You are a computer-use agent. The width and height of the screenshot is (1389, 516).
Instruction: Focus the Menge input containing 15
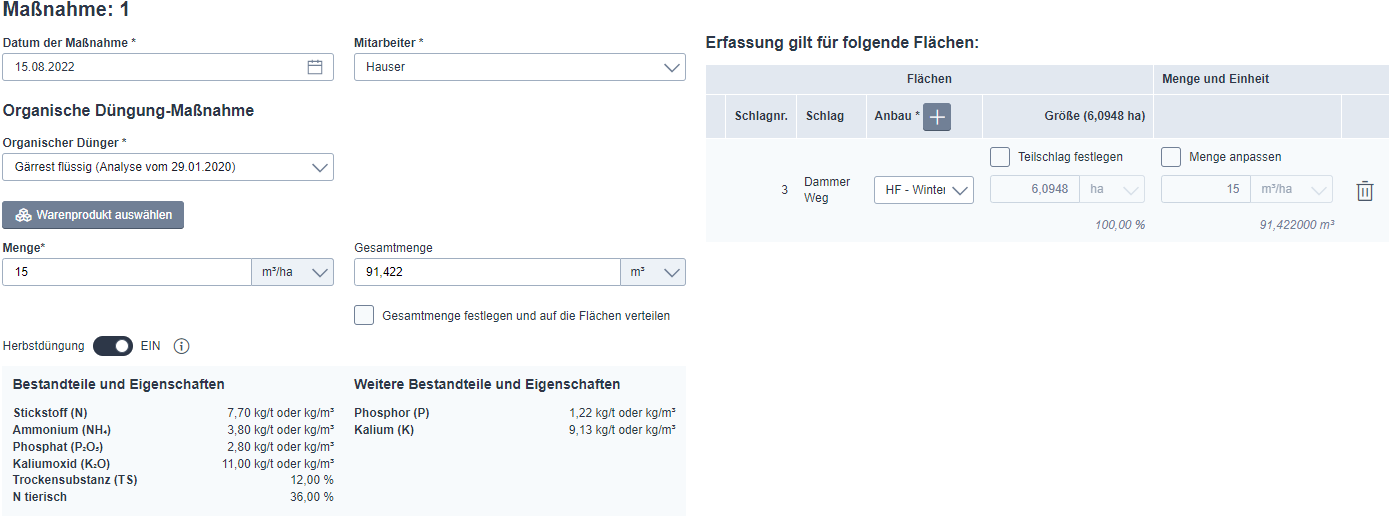[x=127, y=272]
